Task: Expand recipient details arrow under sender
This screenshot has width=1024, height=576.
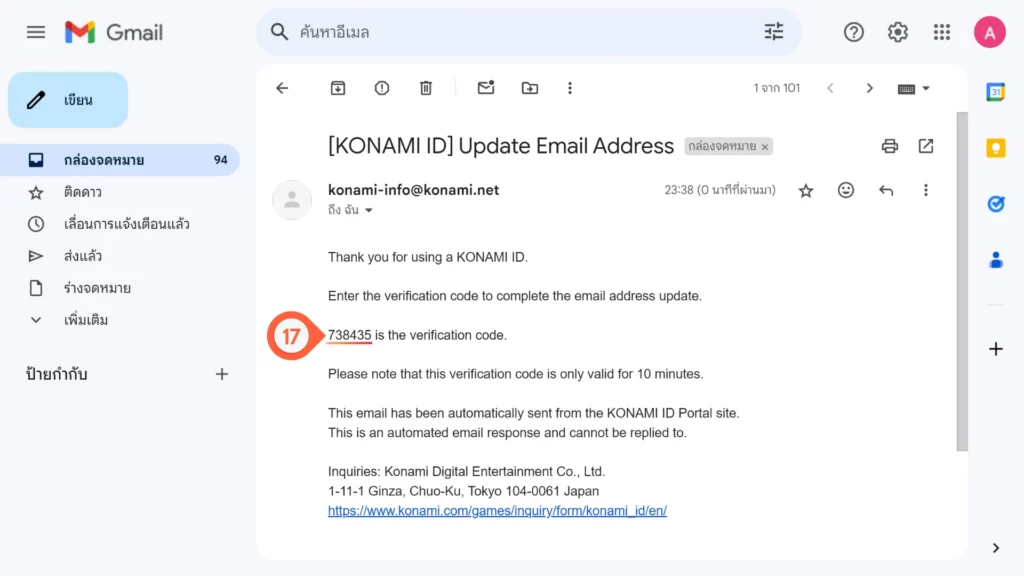Action: [368, 211]
